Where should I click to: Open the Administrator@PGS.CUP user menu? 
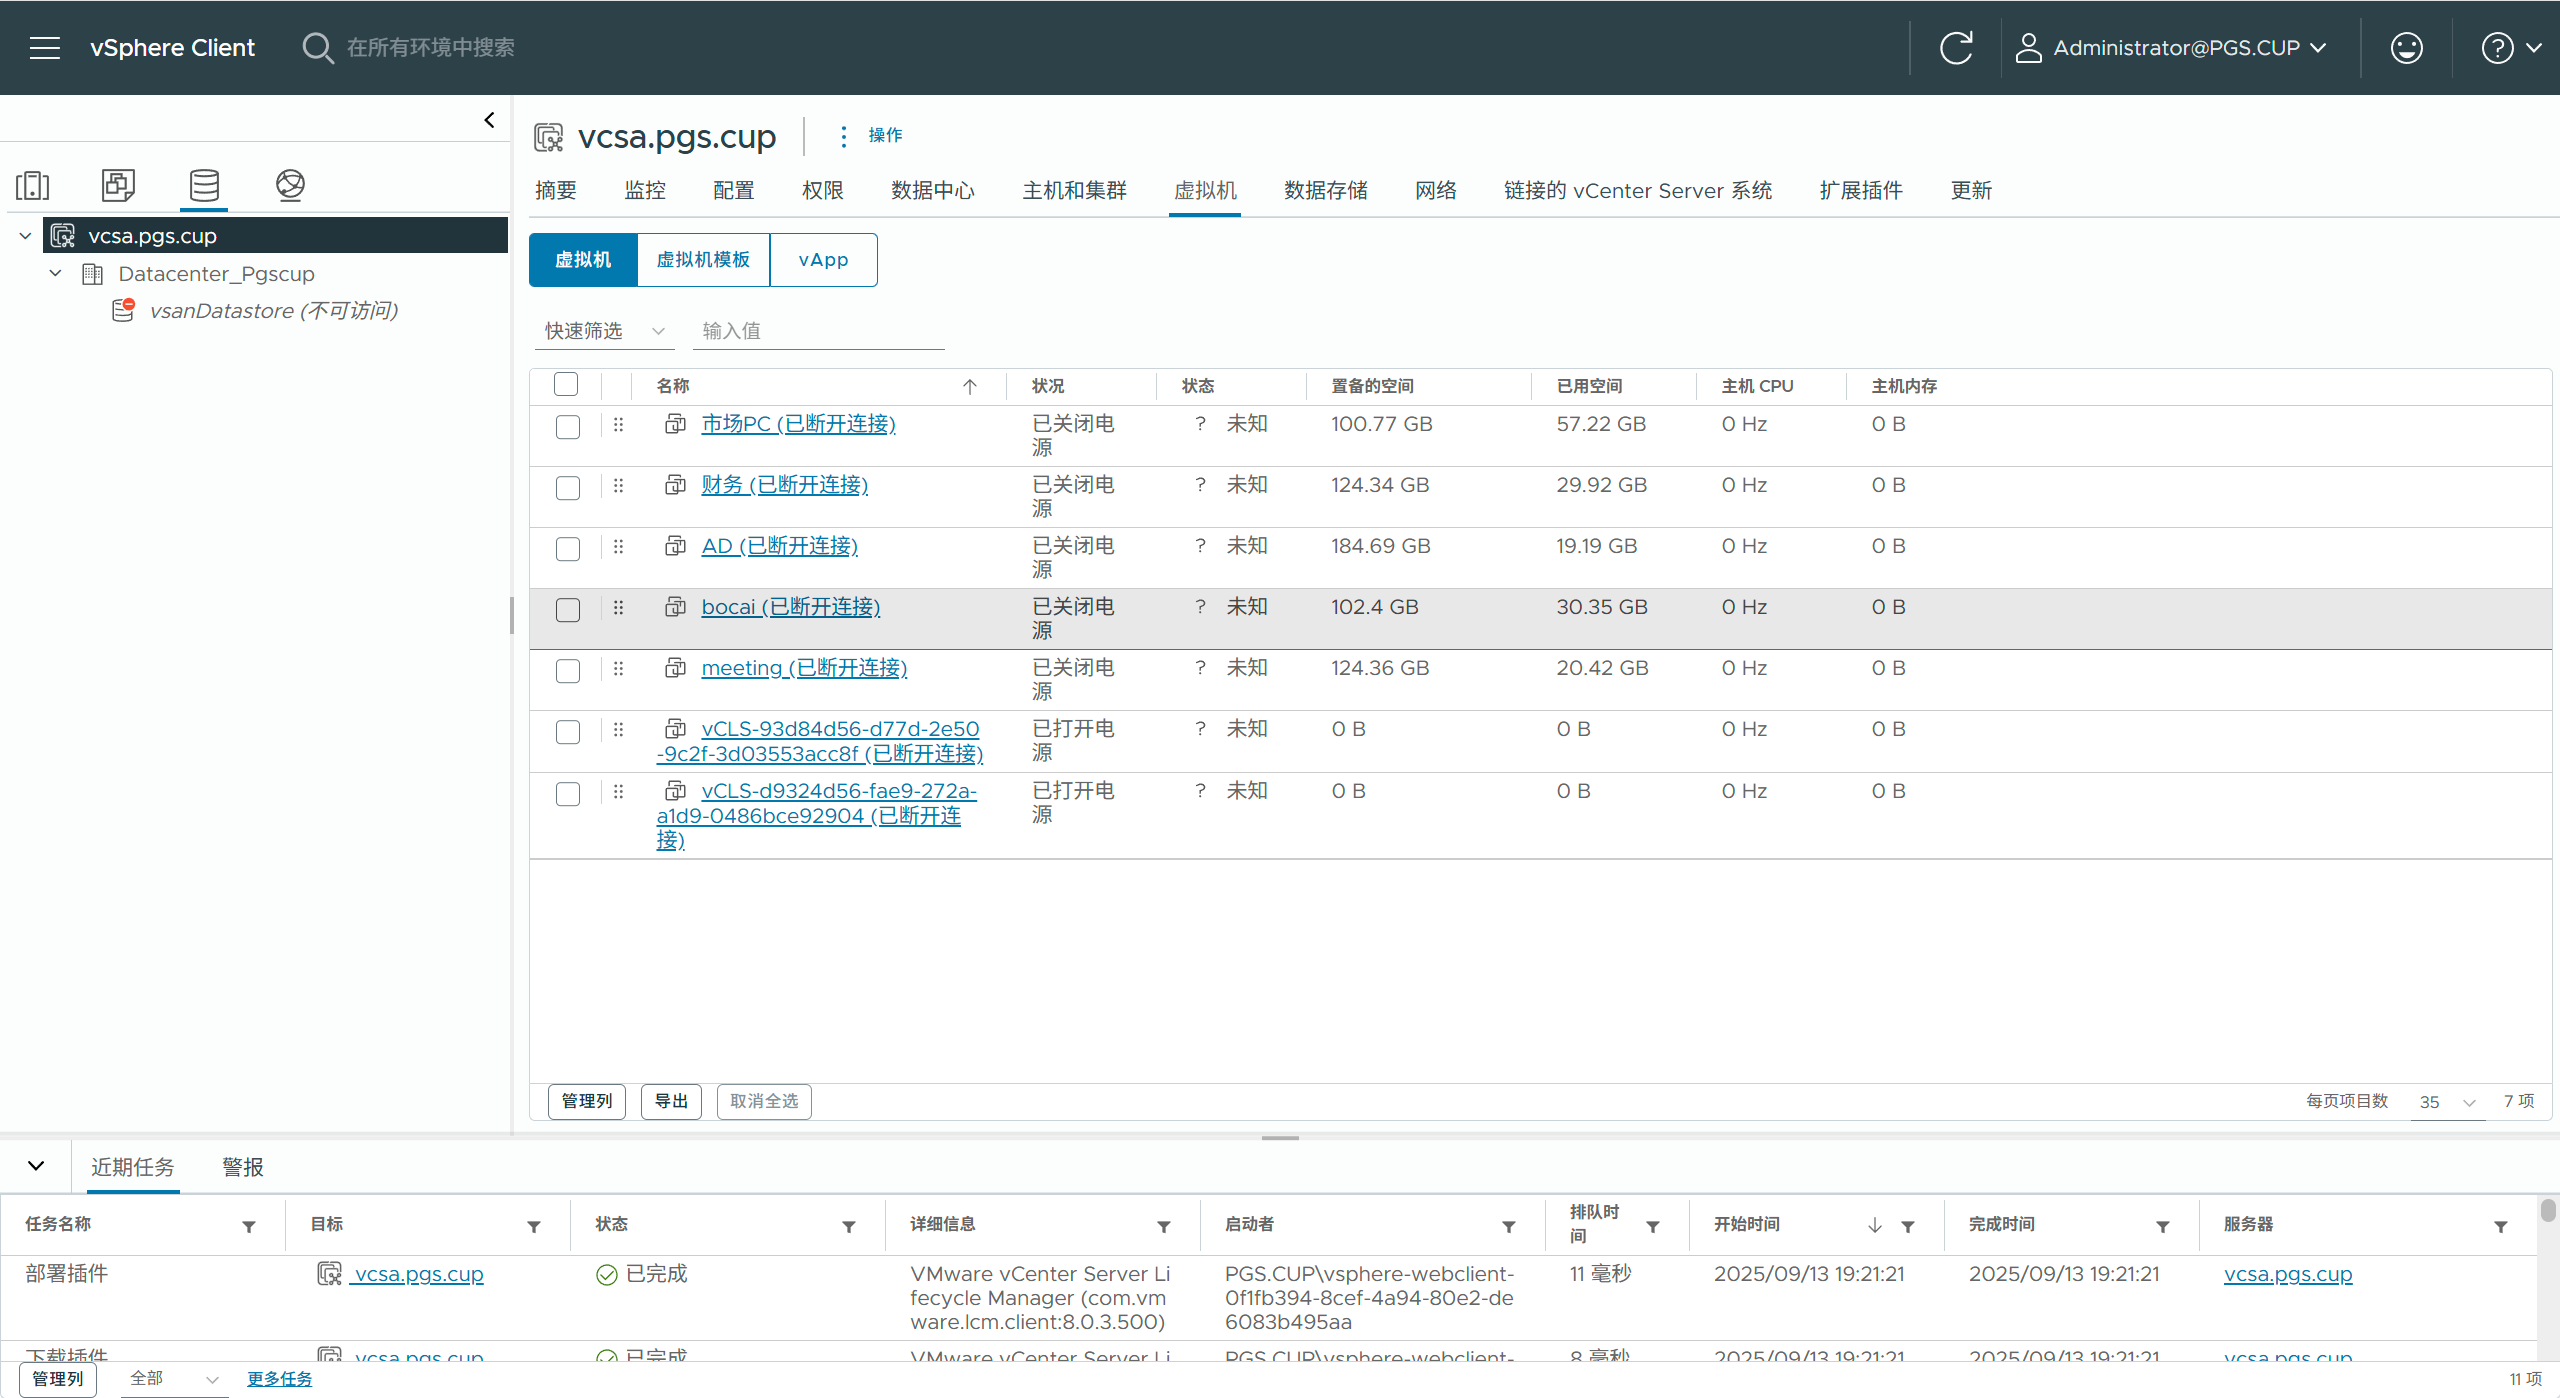click(2175, 48)
